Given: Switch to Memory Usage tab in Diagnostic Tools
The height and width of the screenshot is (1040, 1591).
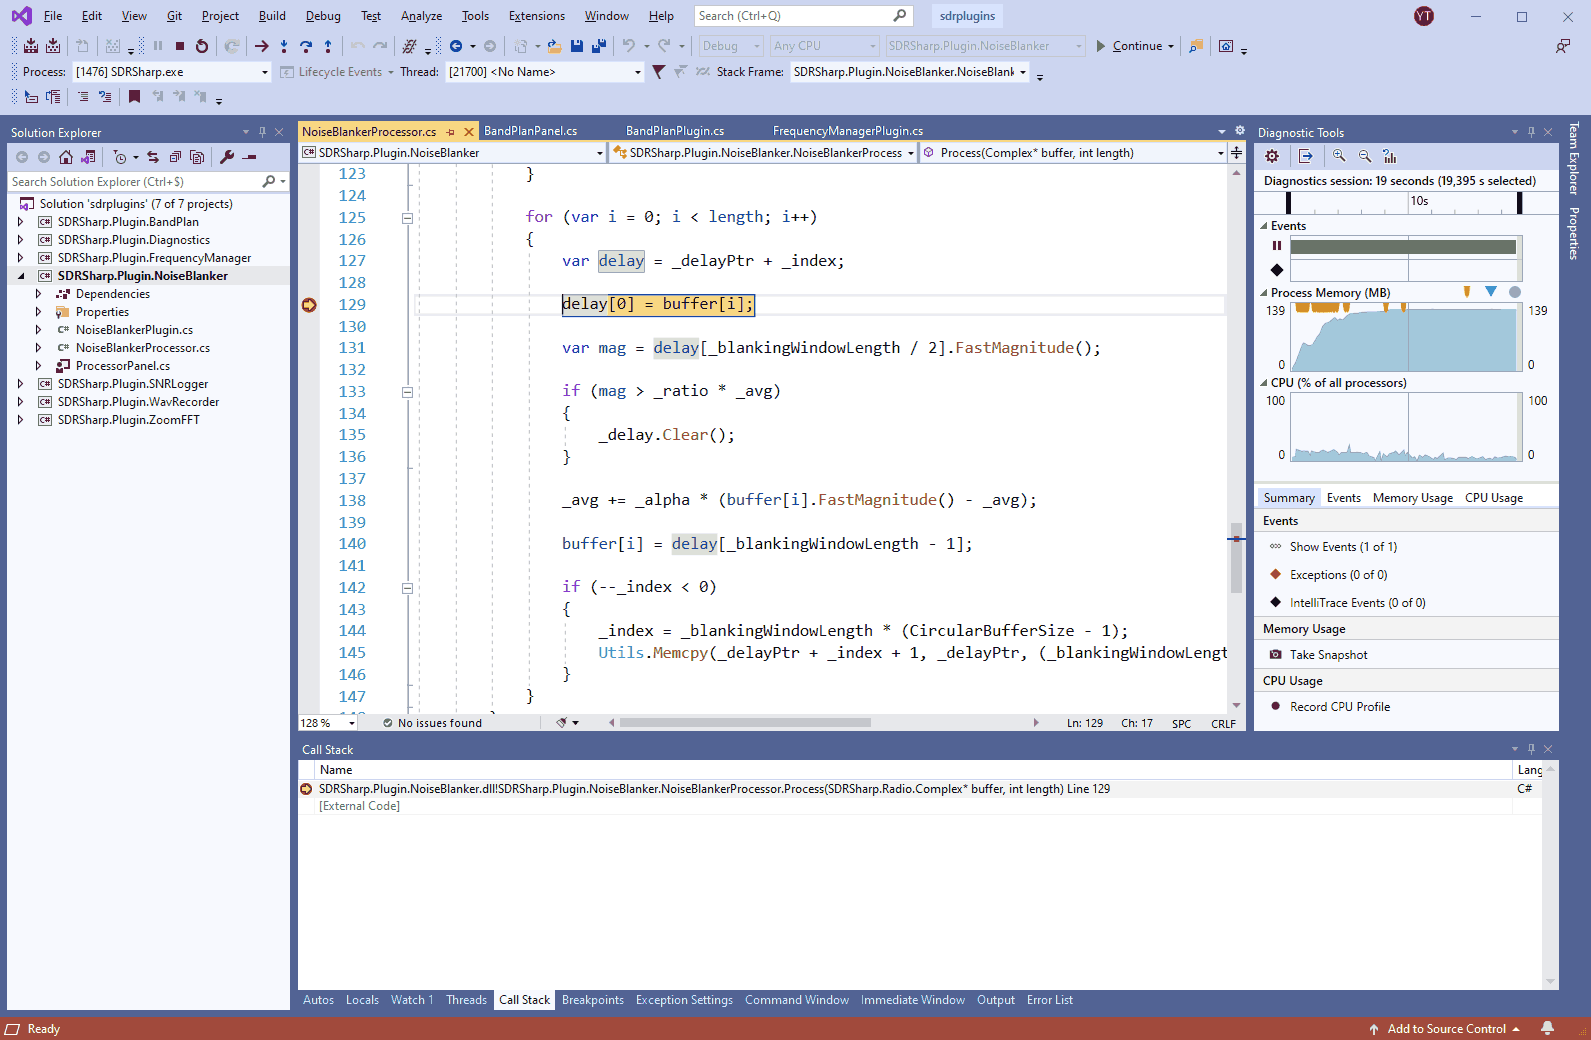Looking at the screenshot, I should coord(1412,498).
